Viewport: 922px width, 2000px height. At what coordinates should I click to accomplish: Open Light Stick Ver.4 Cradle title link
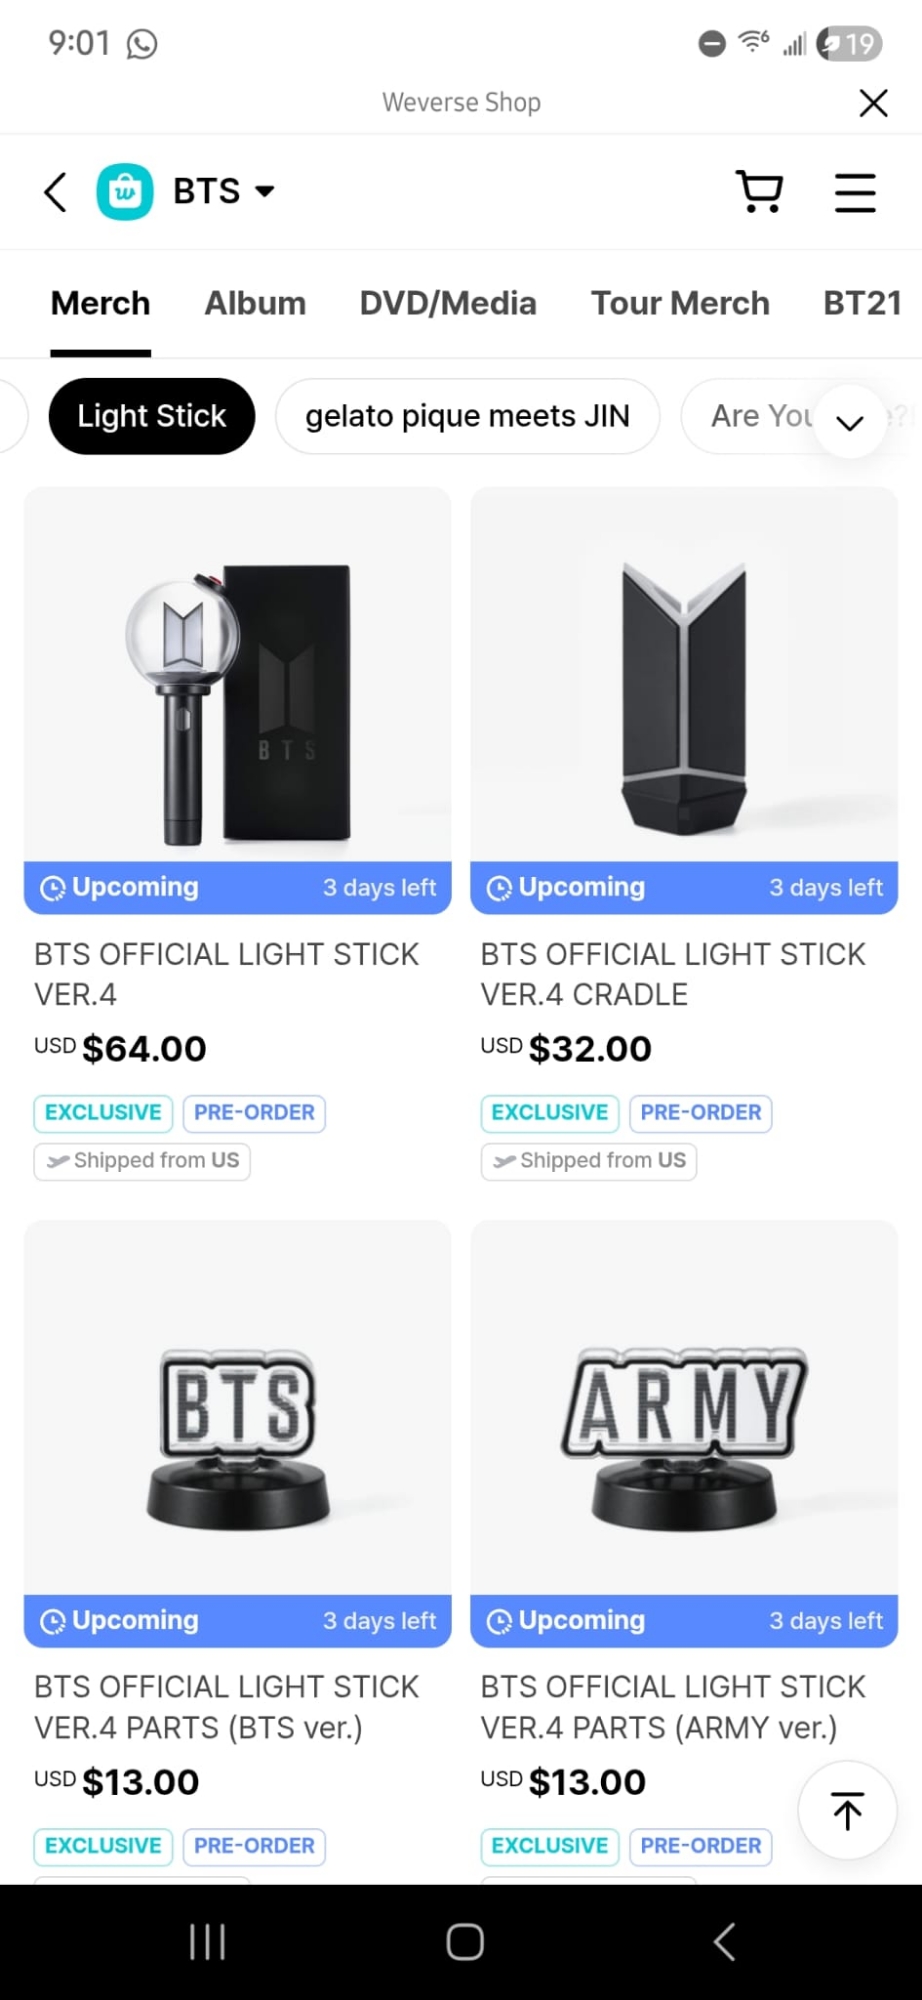click(672, 974)
